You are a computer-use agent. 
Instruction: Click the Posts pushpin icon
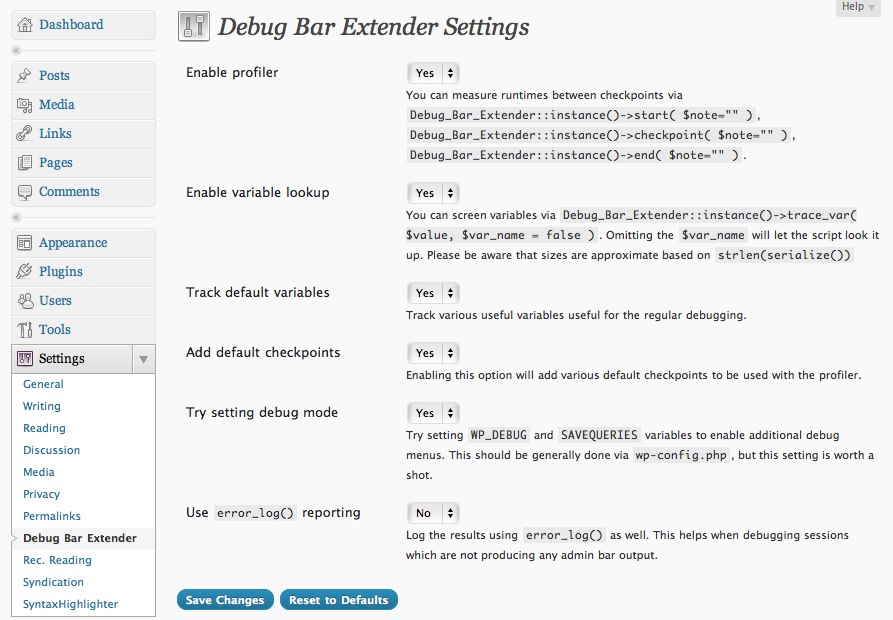pyautogui.click(x=25, y=76)
